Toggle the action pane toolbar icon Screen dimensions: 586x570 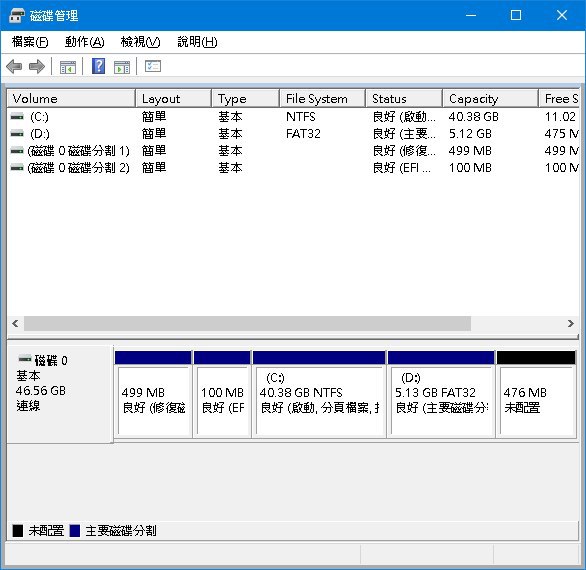click(x=122, y=67)
